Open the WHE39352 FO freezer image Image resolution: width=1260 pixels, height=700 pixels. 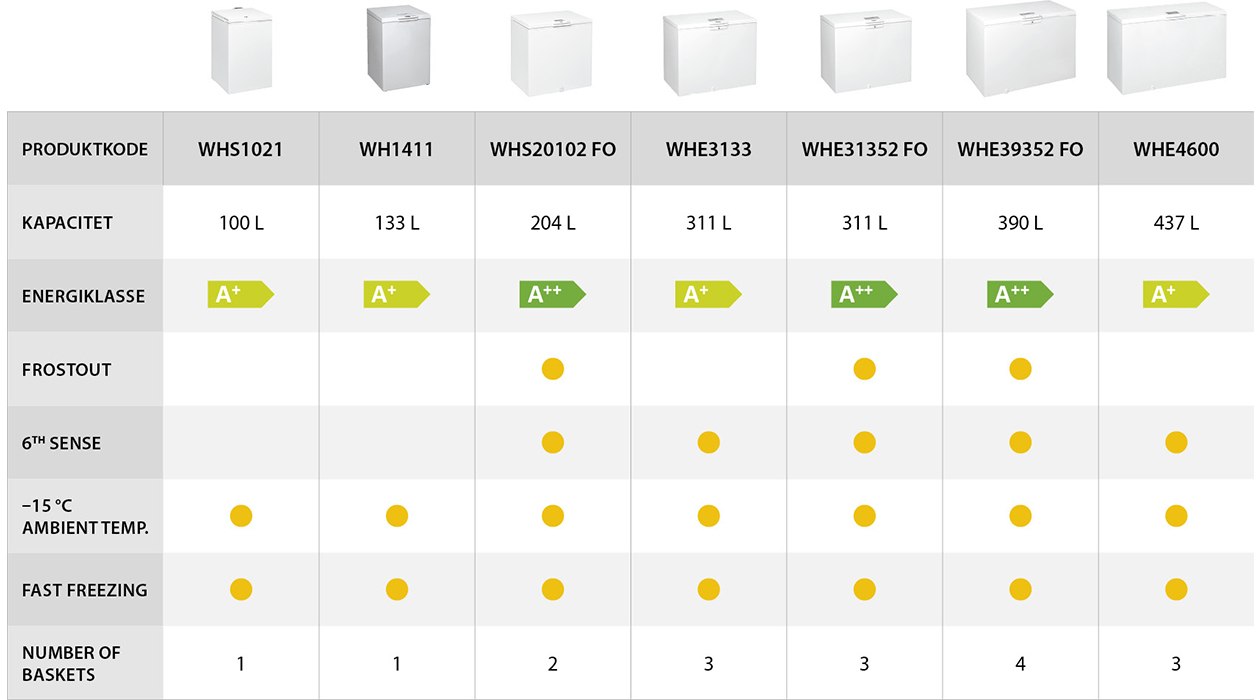tap(1020, 49)
